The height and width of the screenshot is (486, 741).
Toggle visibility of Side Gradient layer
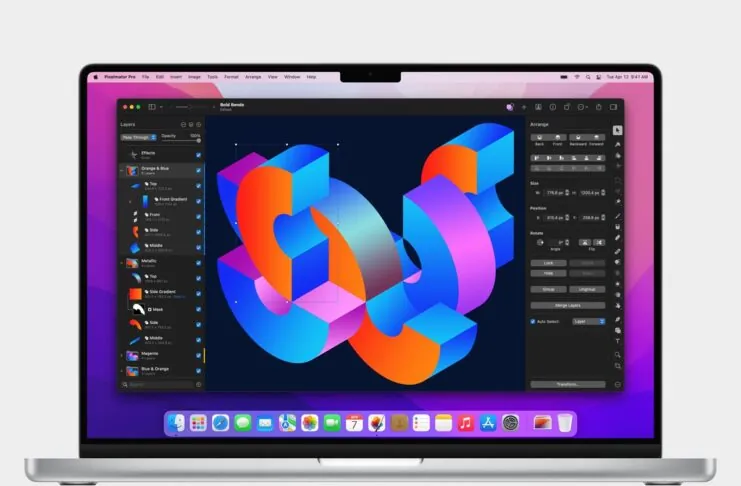tap(198, 294)
